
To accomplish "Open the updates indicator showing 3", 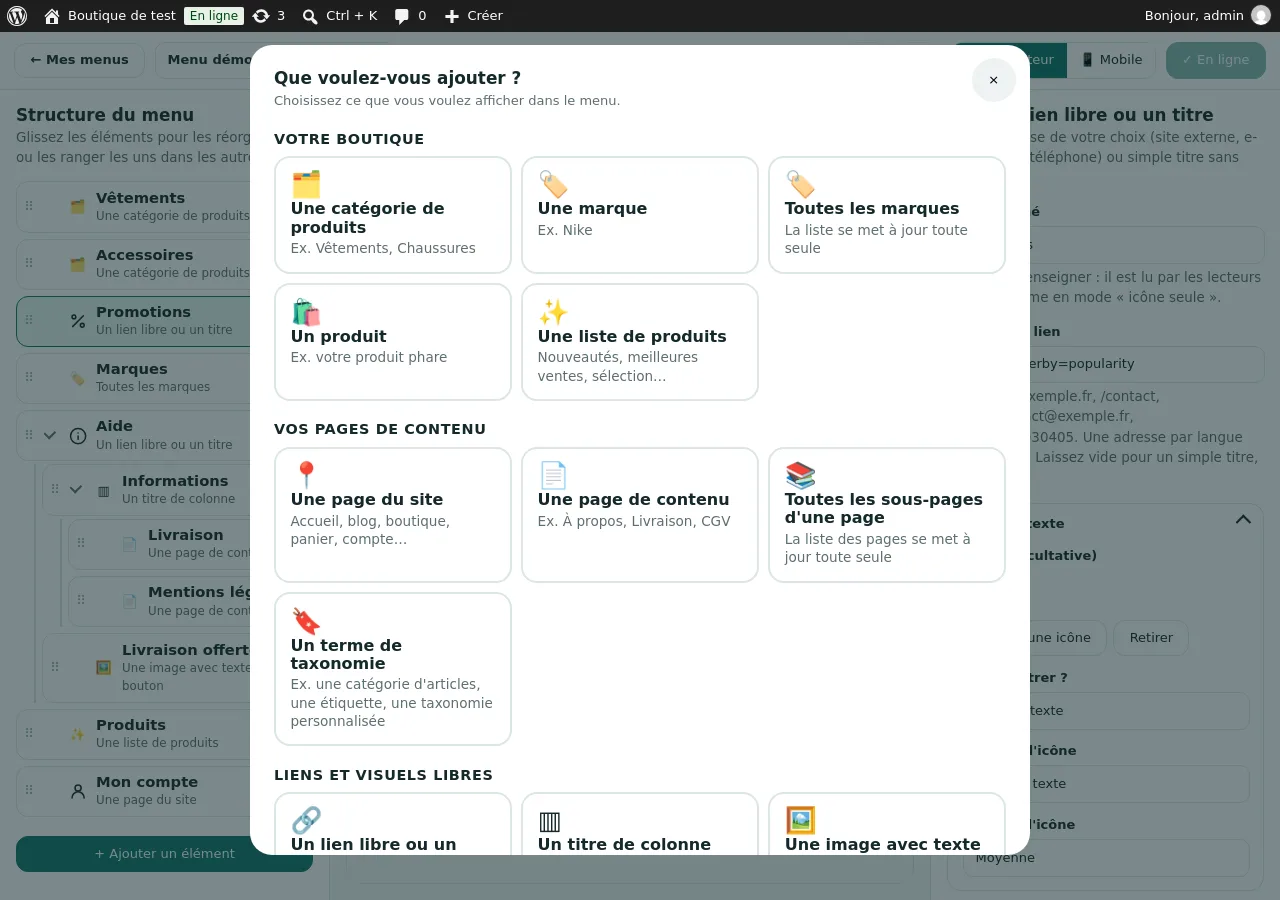I will coord(269,16).
